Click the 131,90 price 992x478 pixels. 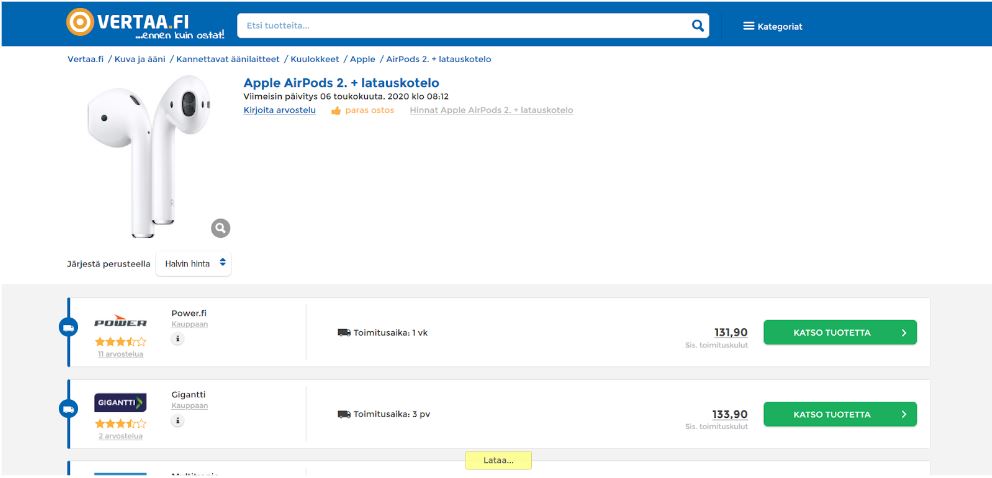point(731,333)
